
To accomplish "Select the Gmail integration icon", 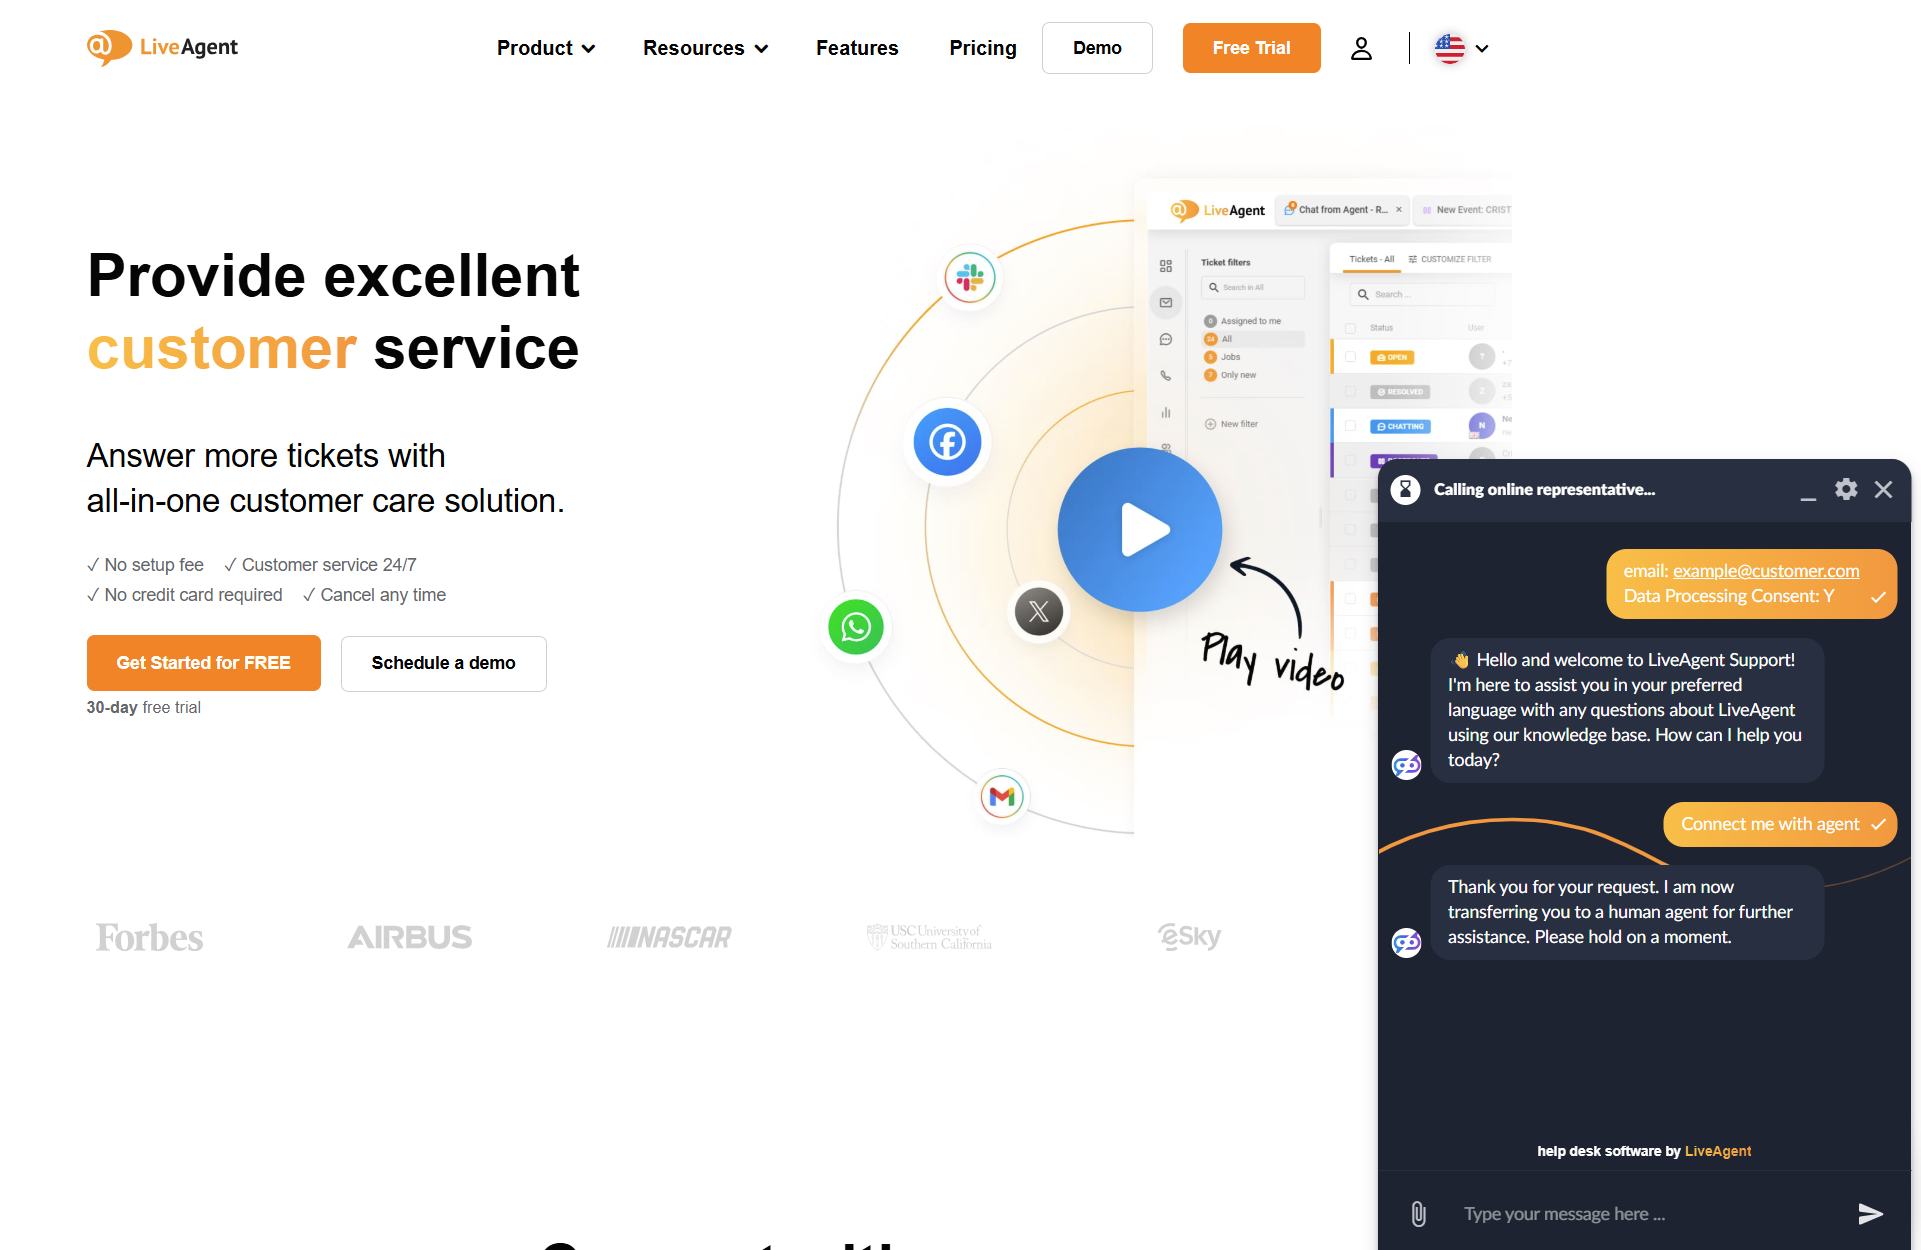I will tap(1001, 797).
